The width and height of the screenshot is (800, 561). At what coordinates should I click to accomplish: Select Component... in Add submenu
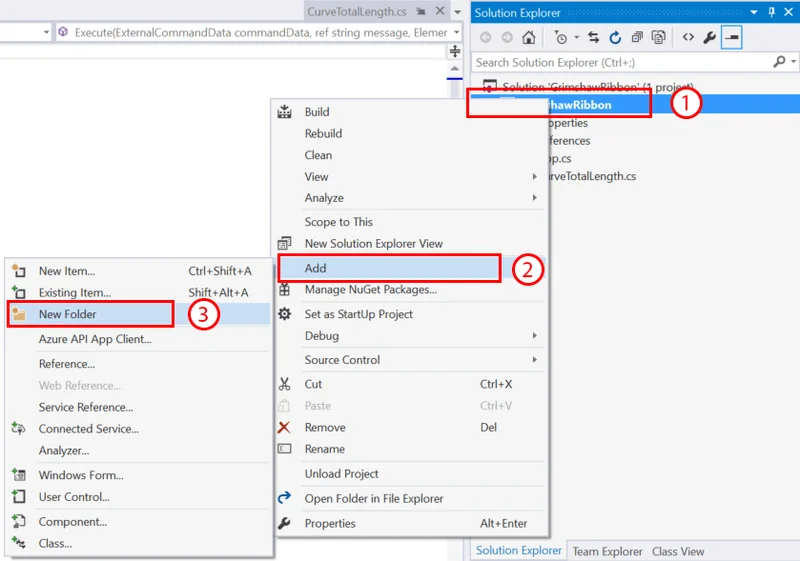click(138, 522)
